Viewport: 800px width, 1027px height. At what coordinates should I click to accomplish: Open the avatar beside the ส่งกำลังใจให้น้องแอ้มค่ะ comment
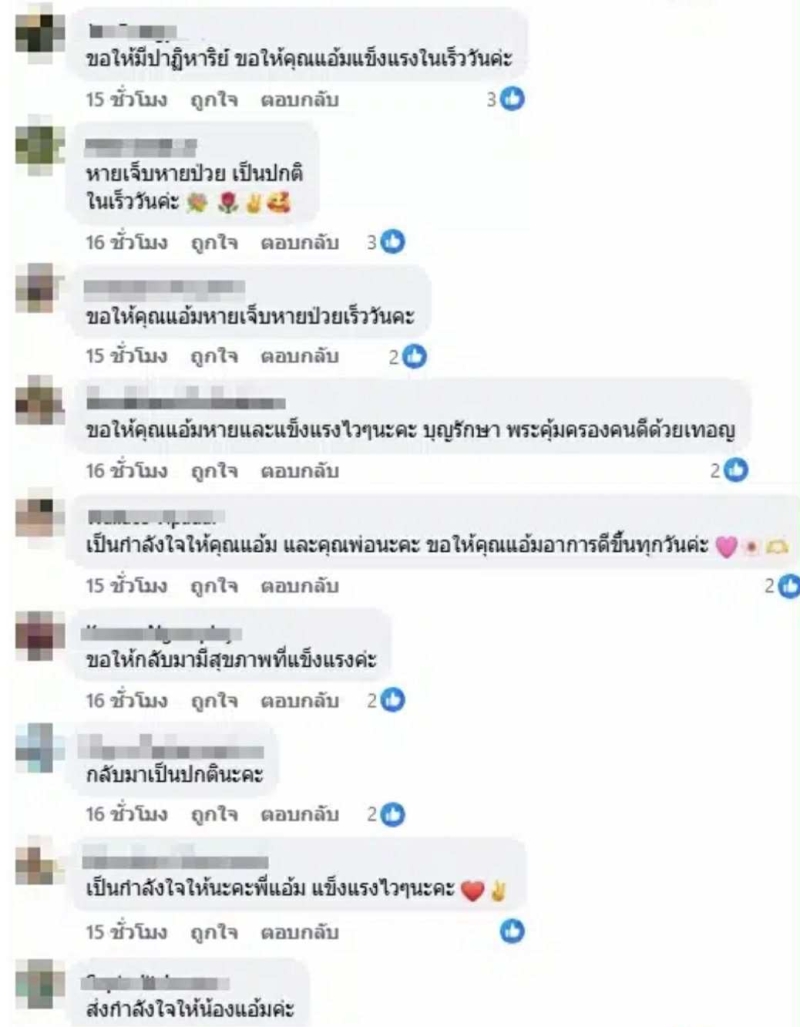pos(39,984)
